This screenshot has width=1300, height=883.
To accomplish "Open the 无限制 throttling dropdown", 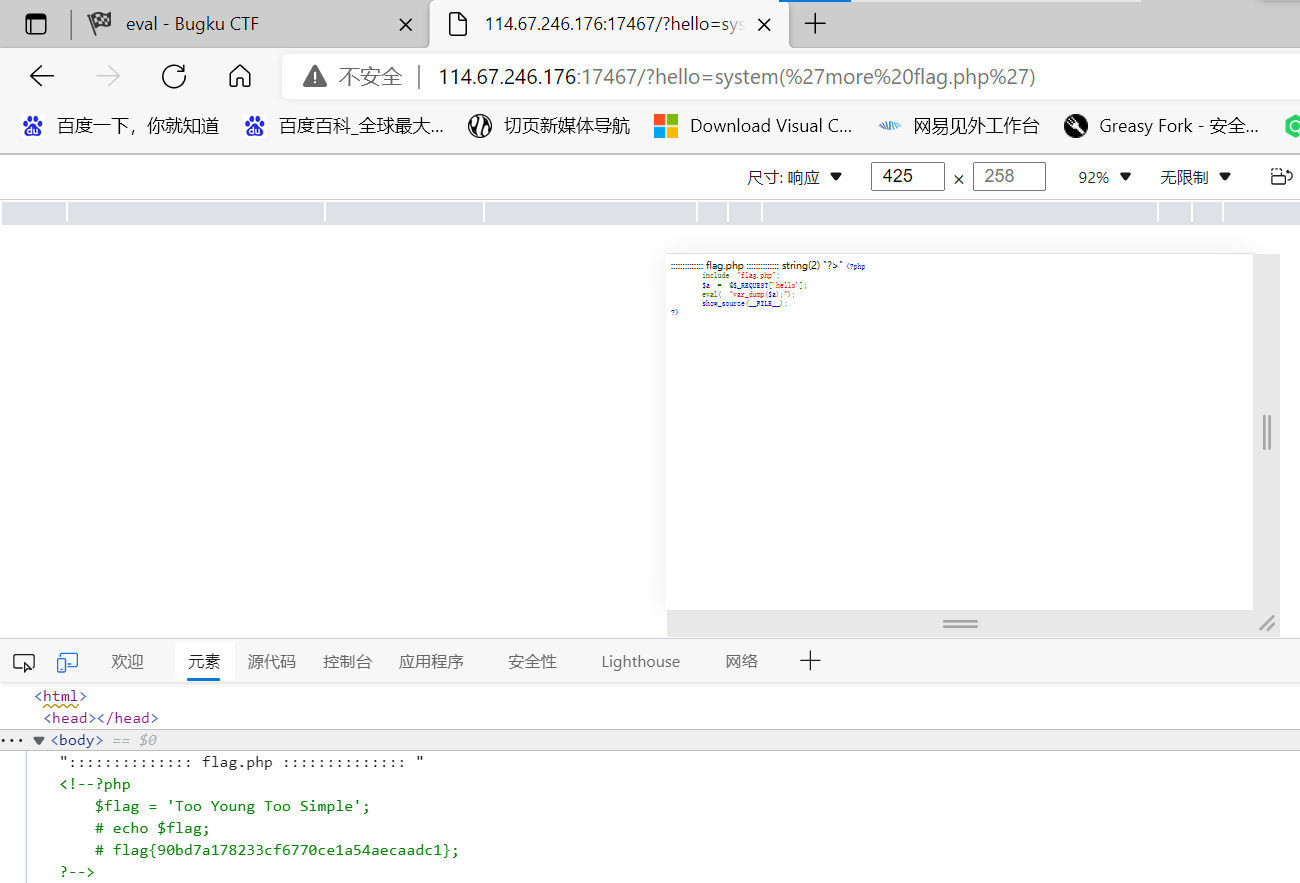I will [x=1195, y=177].
